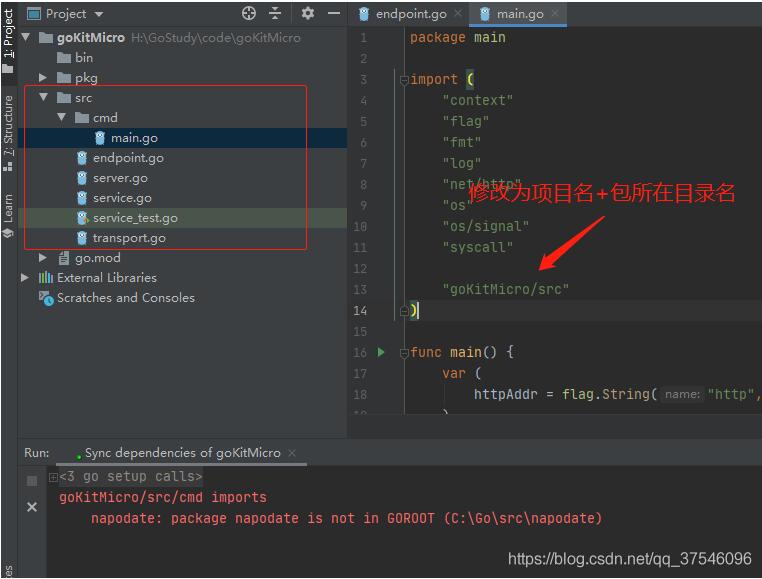Switch to the endpoint.go editor tab
Screen dimensions: 762x579
tap(410, 14)
